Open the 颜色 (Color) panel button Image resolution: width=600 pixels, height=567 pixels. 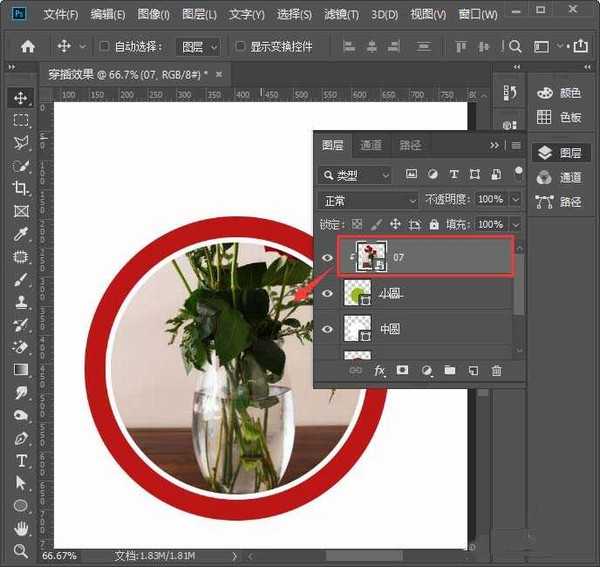(560, 92)
